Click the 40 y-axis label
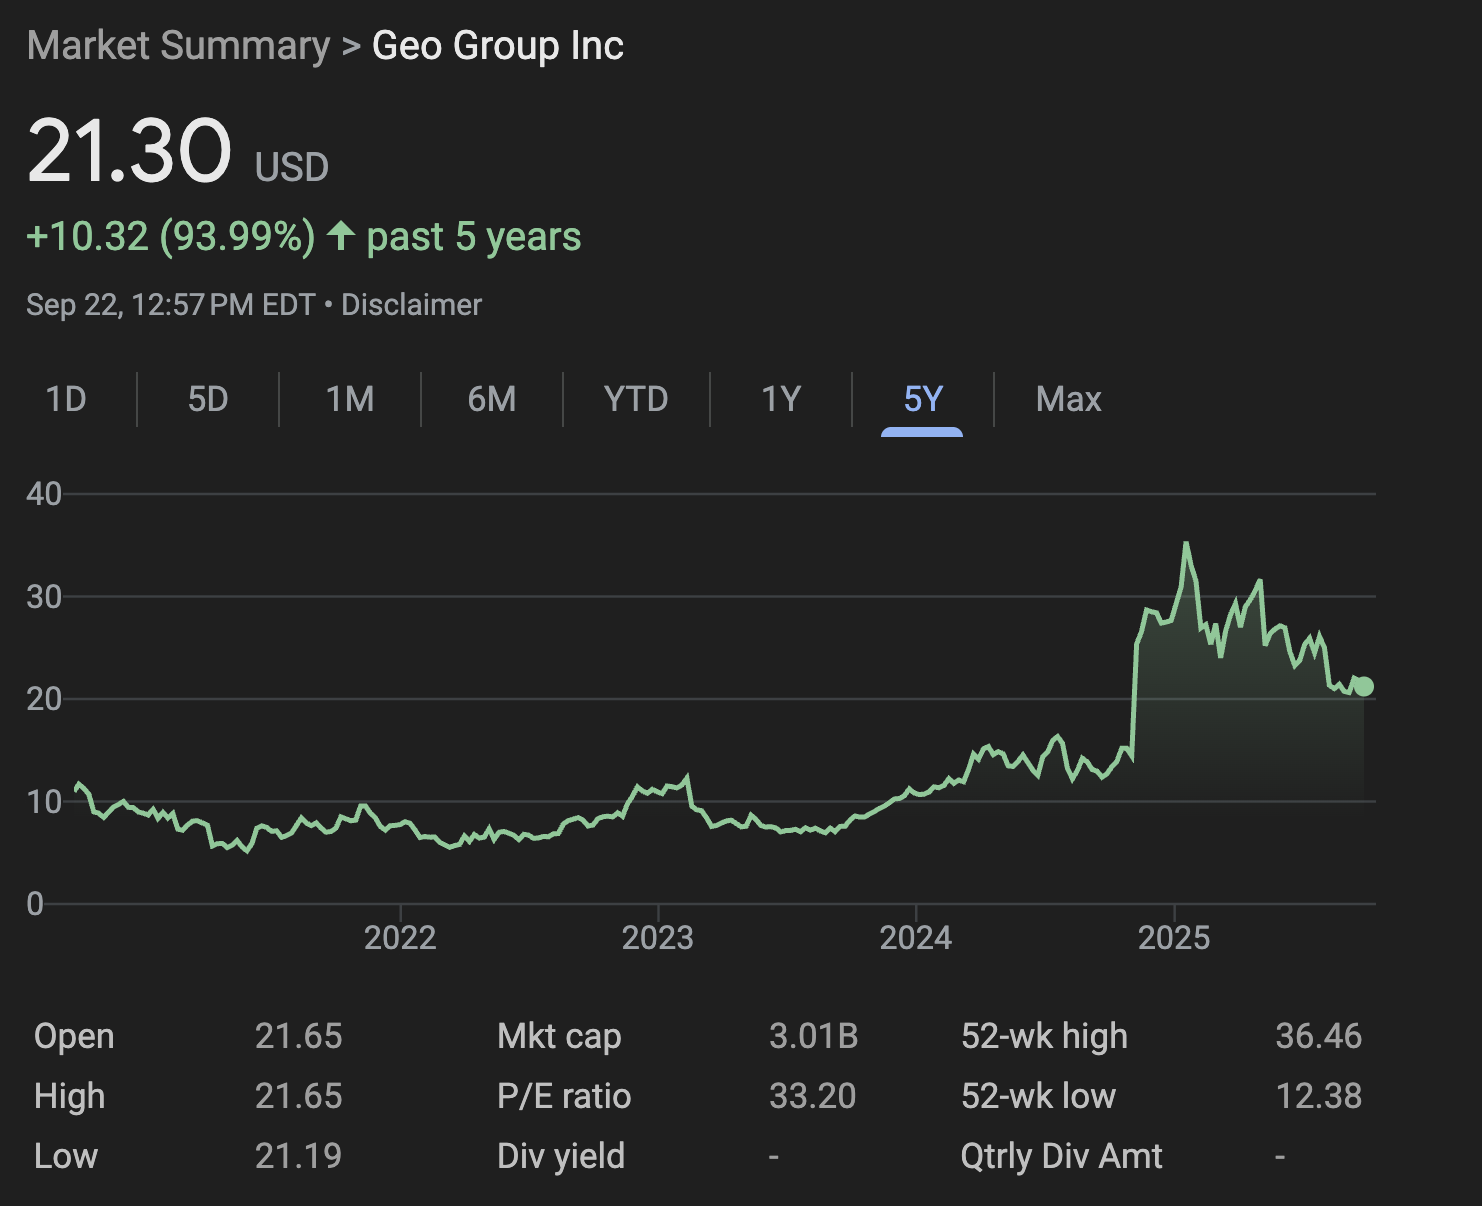This screenshot has width=1482, height=1206. pyautogui.click(x=44, y=493)
